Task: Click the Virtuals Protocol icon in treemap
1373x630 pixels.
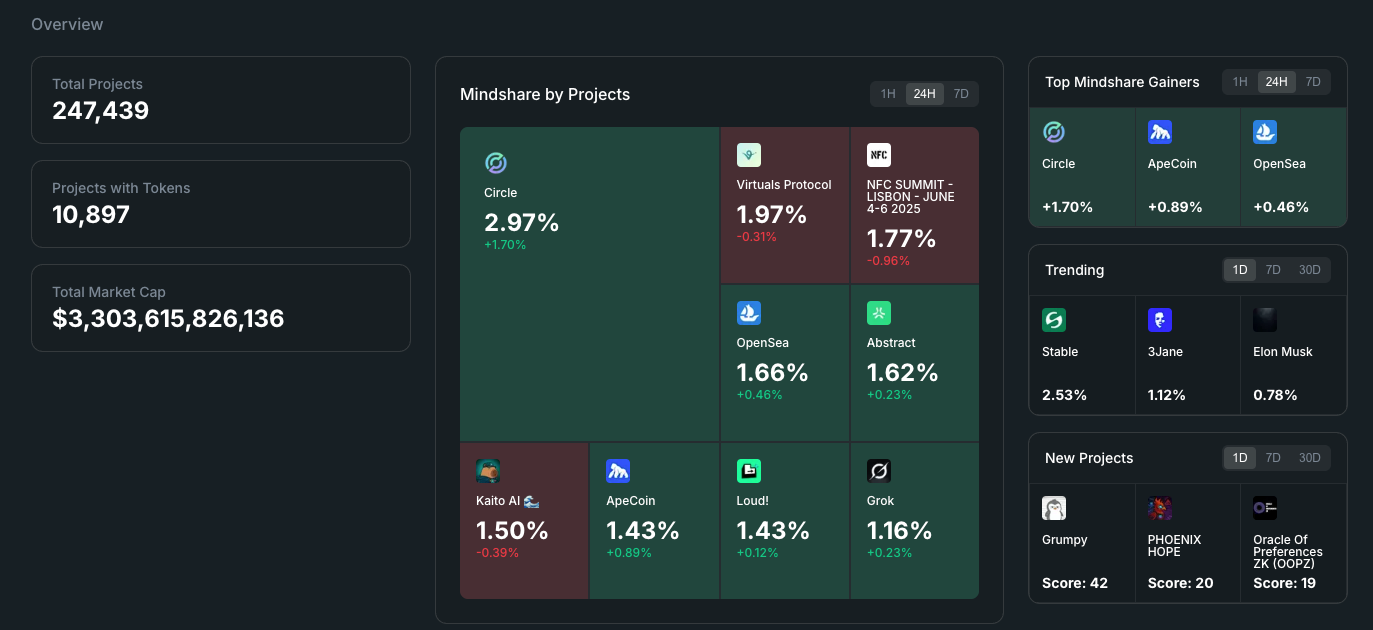Action: (x=749, y=155)
